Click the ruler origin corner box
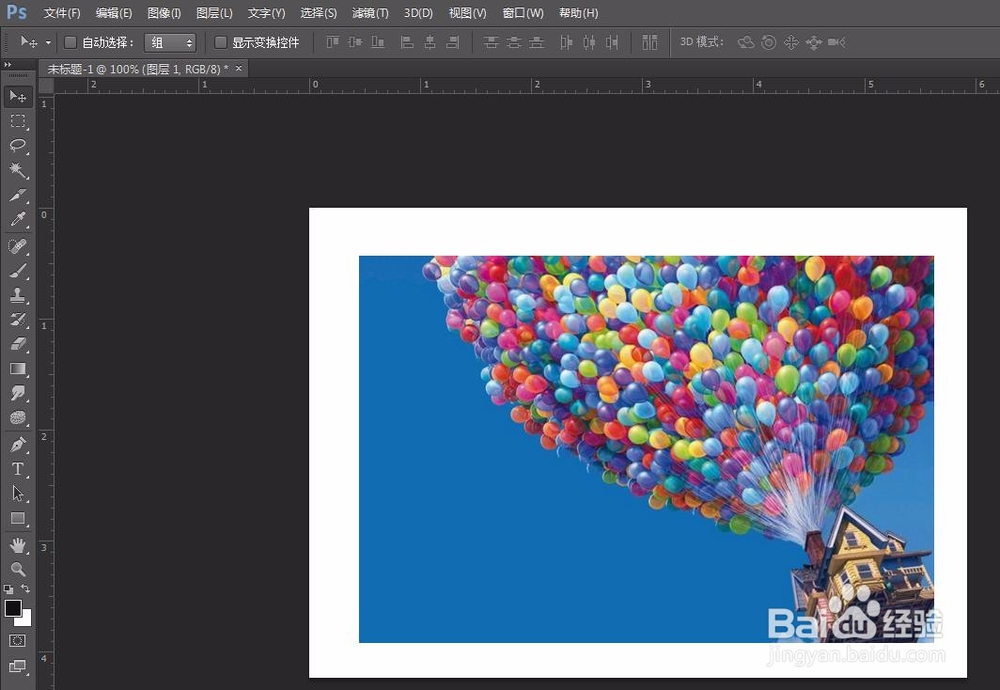This screenshot has width=1000, height=690. [x=47, y=85]
